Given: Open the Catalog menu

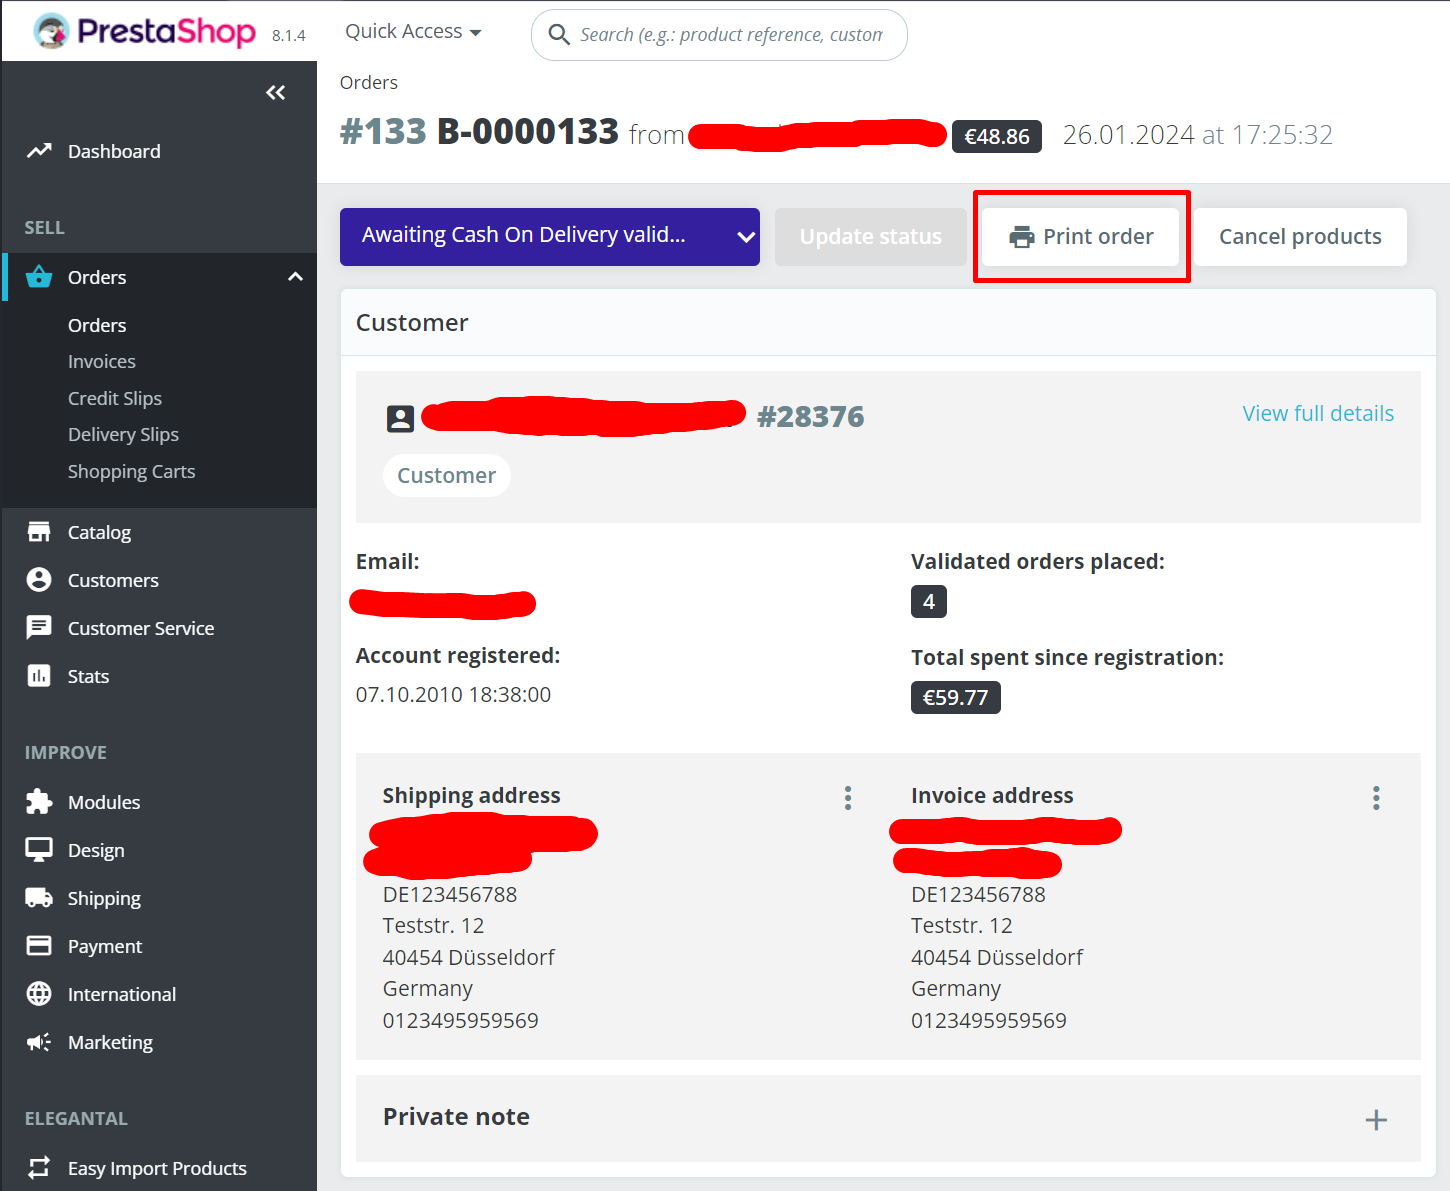Looking at the screenshot, I should click(99, 532).
